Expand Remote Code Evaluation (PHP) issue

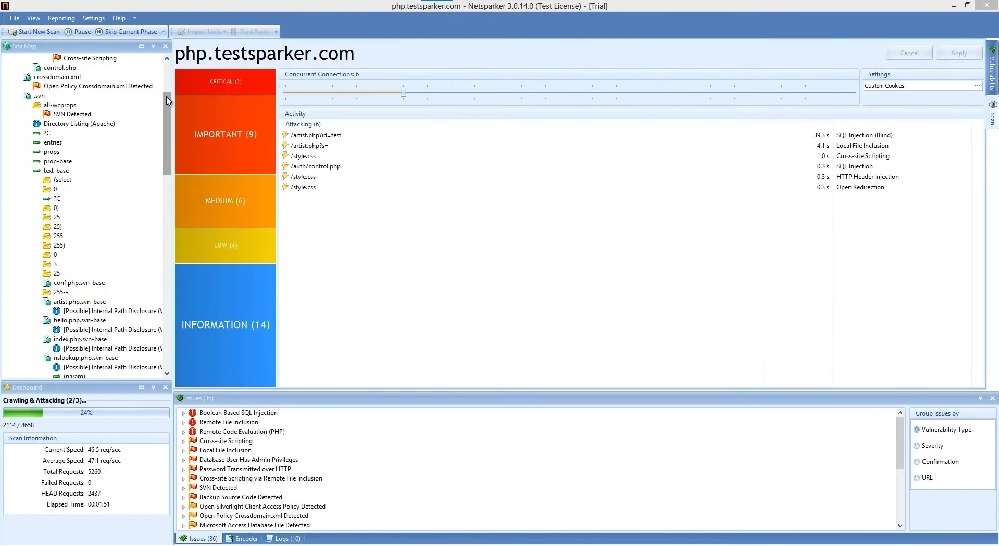(x=183, y=431)
